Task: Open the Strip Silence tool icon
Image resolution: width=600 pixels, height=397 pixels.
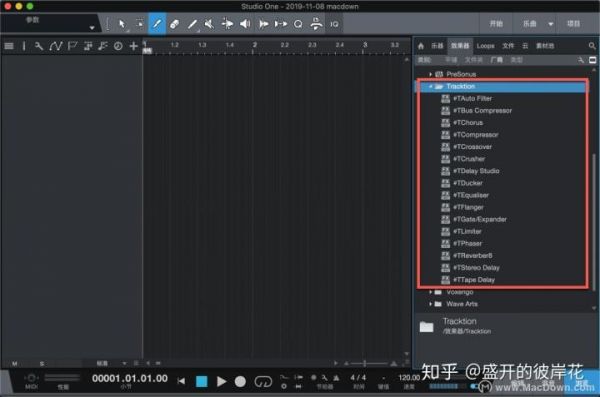Action: [x=316, y=24]
